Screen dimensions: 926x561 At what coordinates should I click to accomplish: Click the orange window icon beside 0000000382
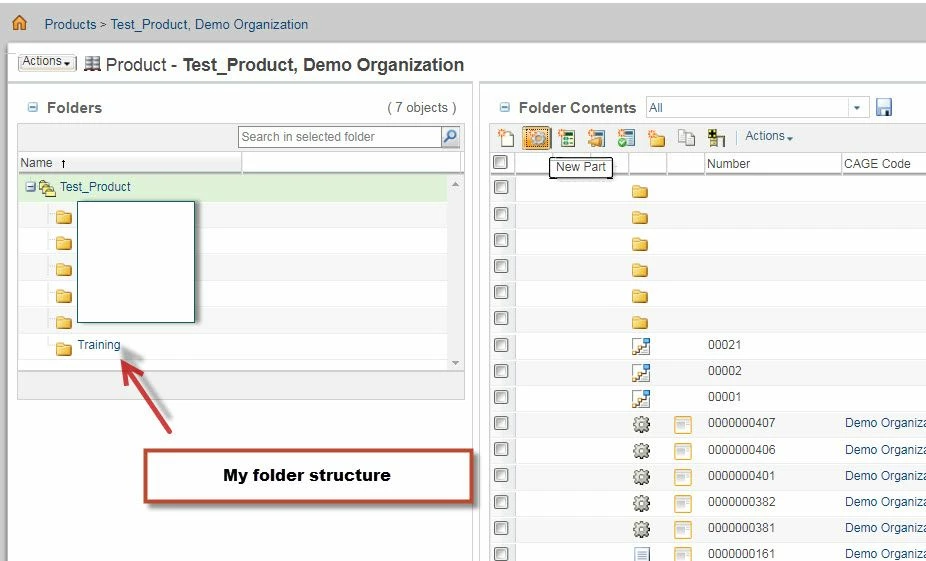tap(683, 503)
